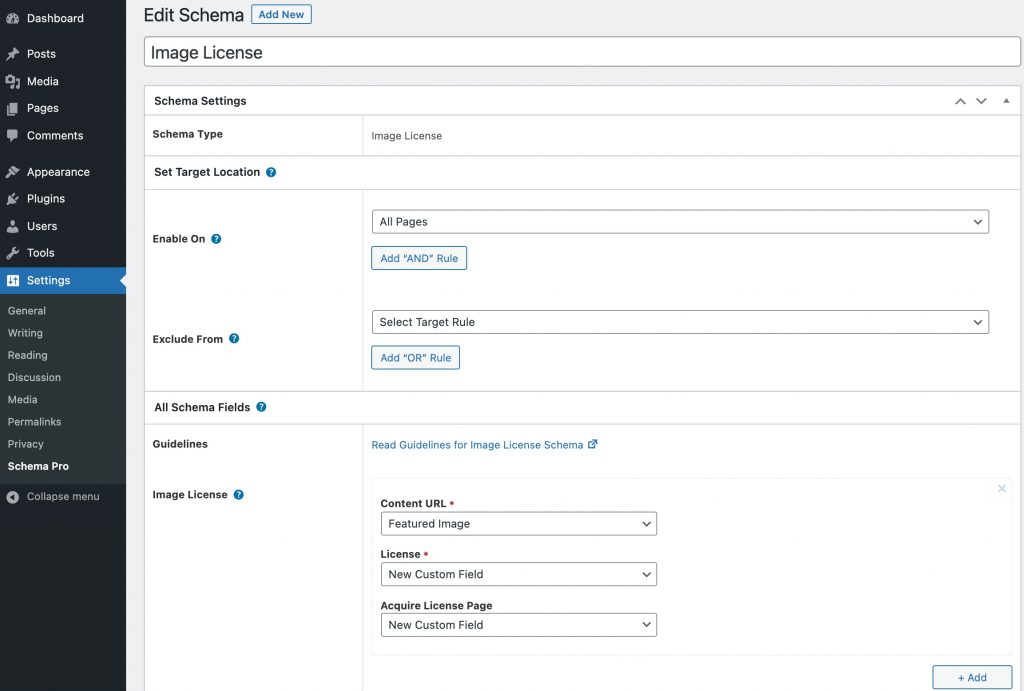Open Read Guidelines for Image License Schema link
Image resolution: width=1024 pixels, height=691 pixels.
coord(477,445)
